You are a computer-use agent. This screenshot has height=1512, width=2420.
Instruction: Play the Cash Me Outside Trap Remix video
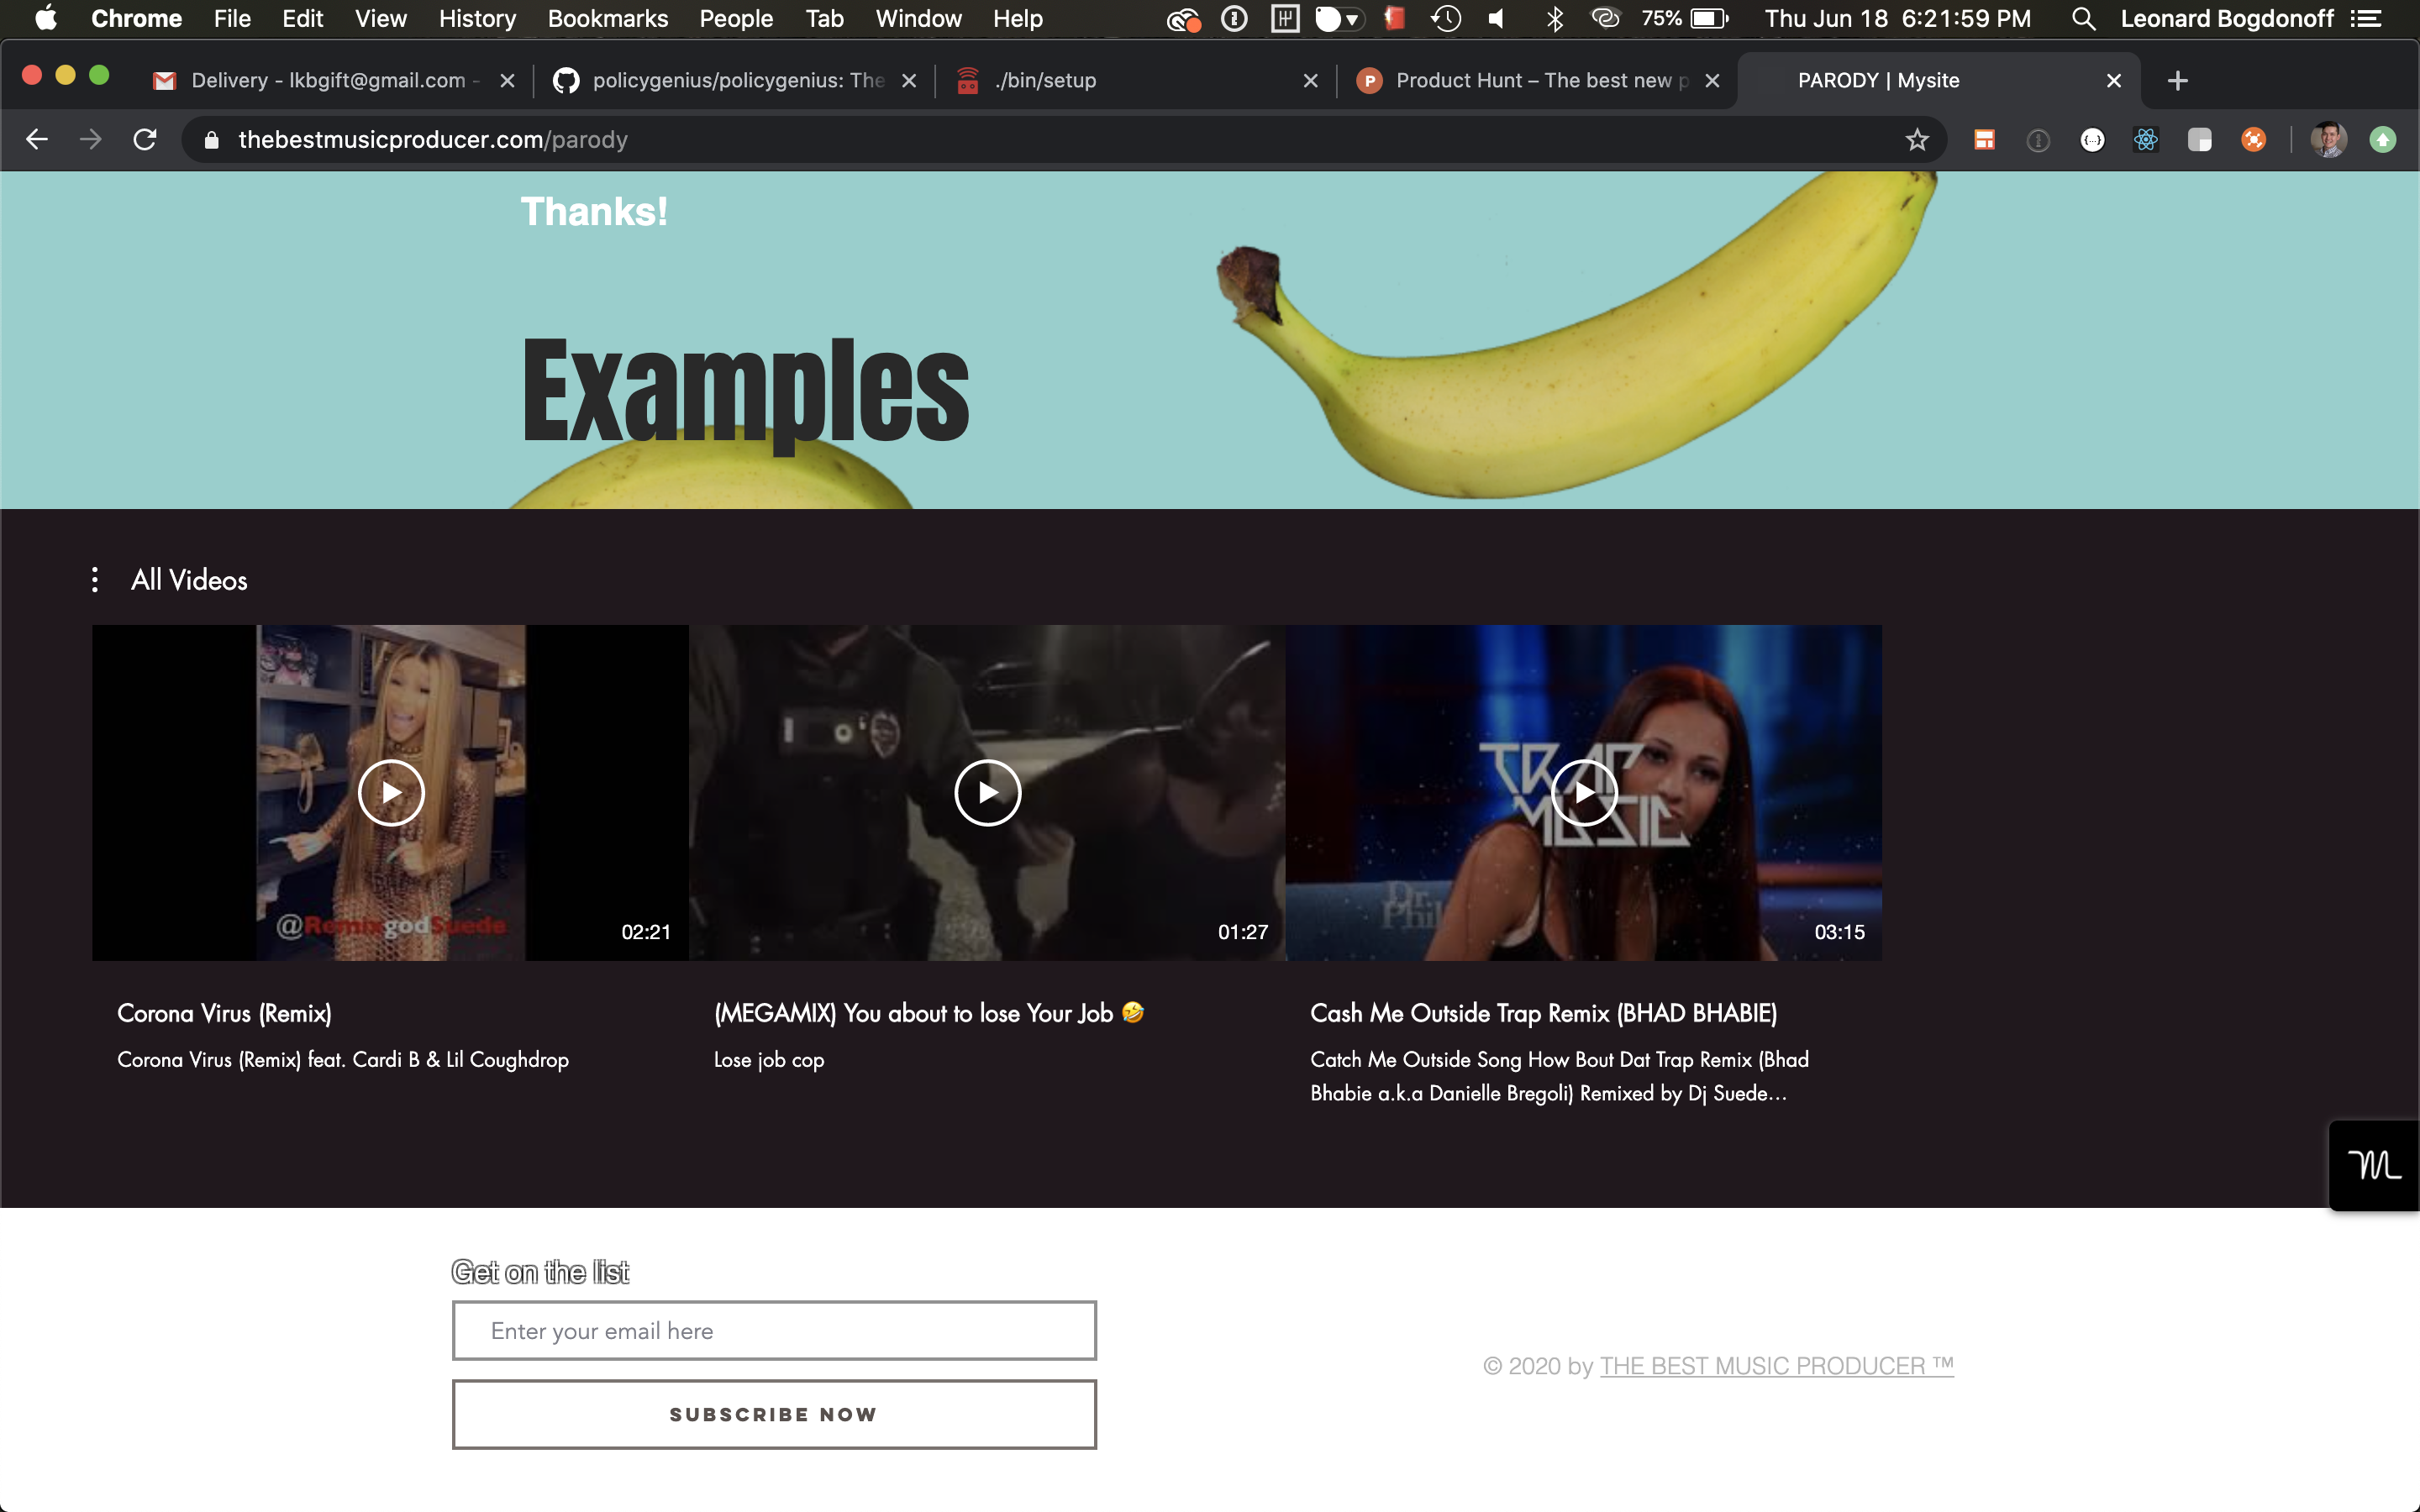(1583, 793)
